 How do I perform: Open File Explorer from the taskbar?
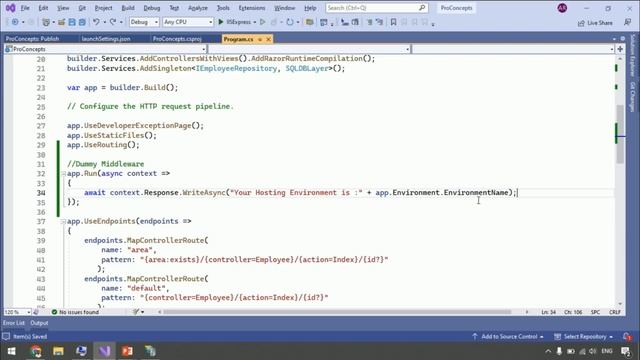point(58,351)
